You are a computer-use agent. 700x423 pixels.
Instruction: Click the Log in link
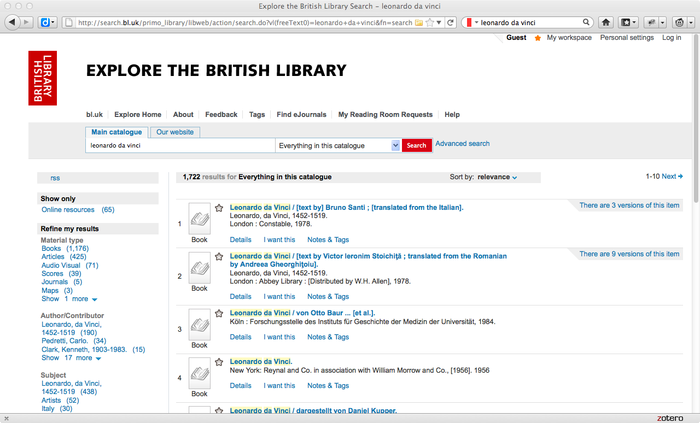point(671,37)
